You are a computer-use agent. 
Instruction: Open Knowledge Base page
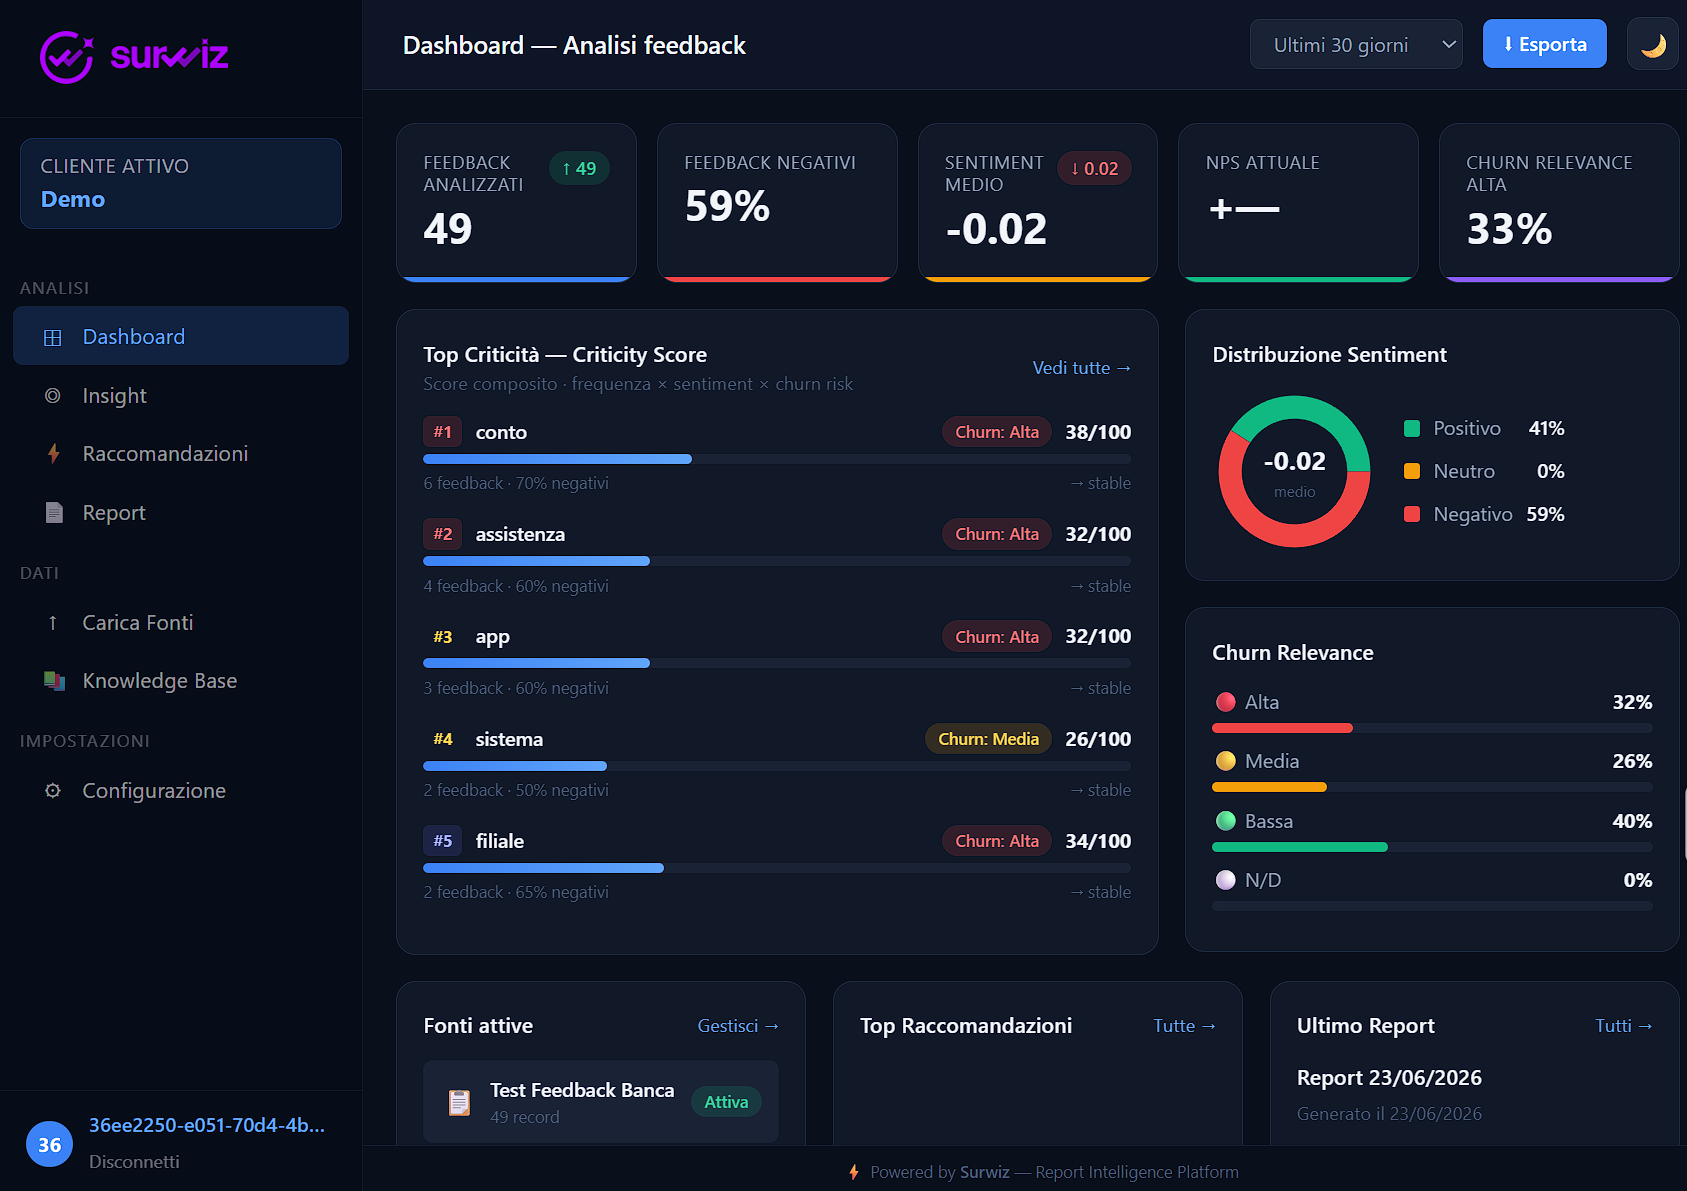coord(181,681)
